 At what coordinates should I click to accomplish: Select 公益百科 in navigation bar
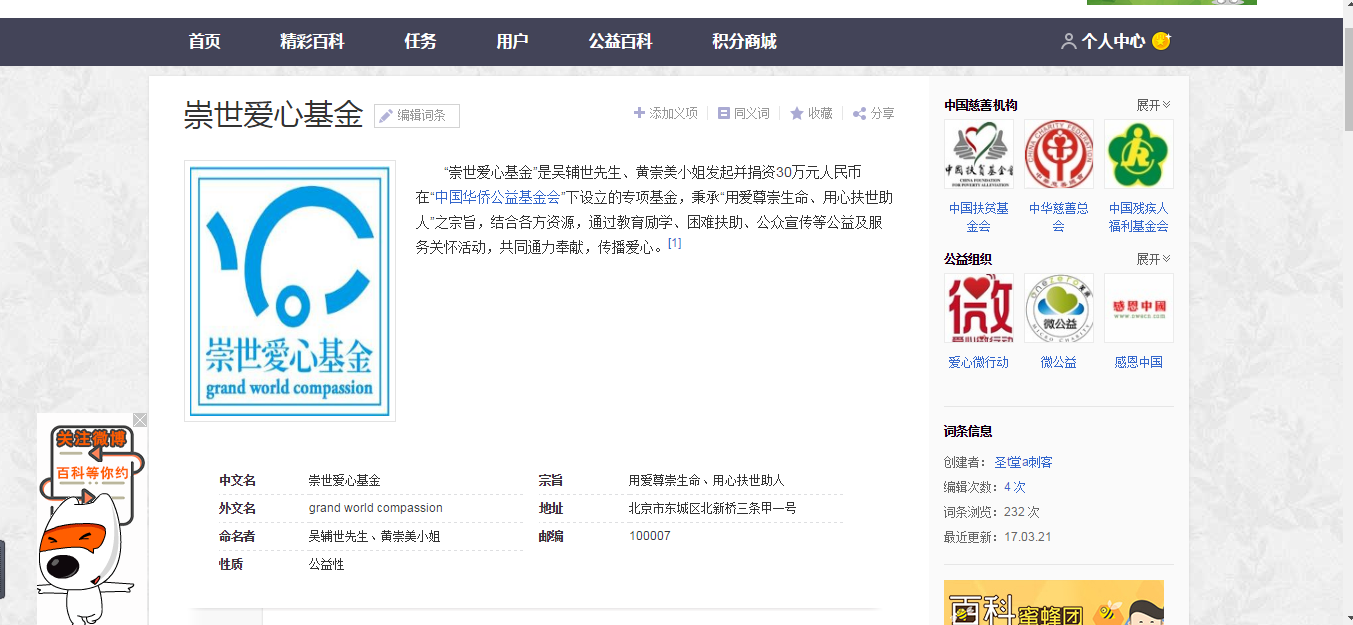point(620,41)
